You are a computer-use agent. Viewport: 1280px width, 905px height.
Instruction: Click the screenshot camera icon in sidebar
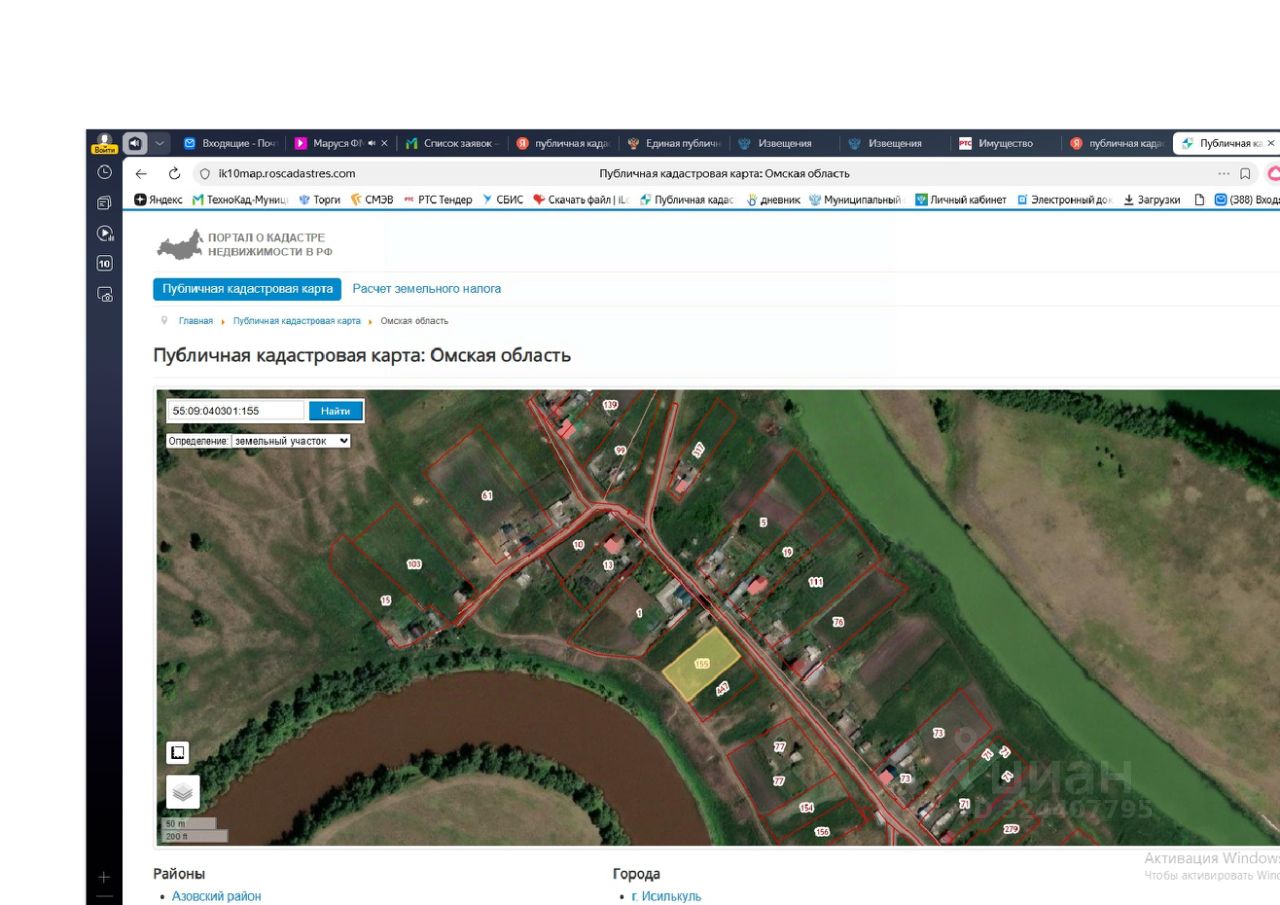(x=104, y=294)
